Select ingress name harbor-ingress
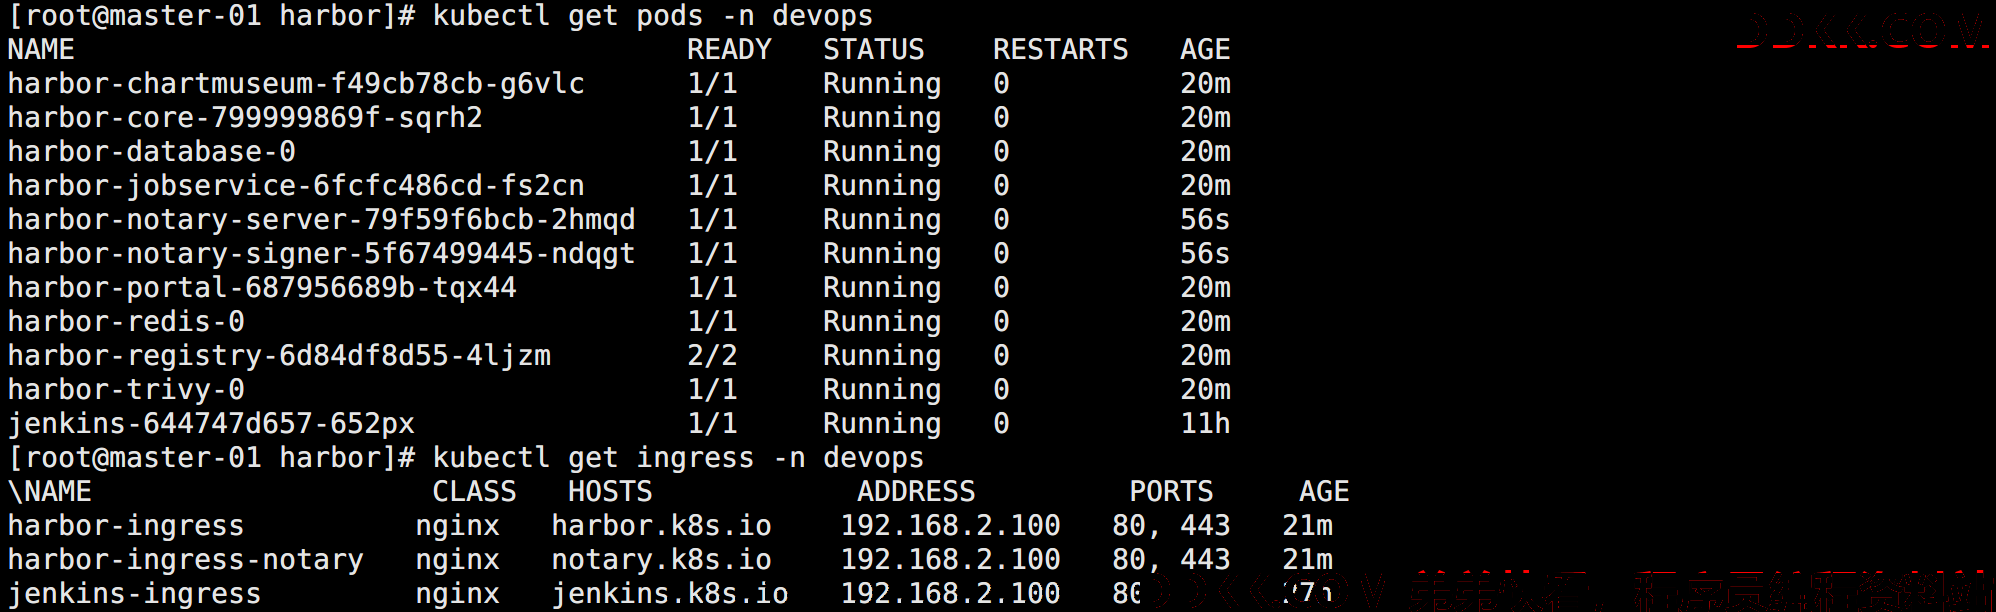The height and width of the screenshot is (612, 1996). (x=126, y=526)
